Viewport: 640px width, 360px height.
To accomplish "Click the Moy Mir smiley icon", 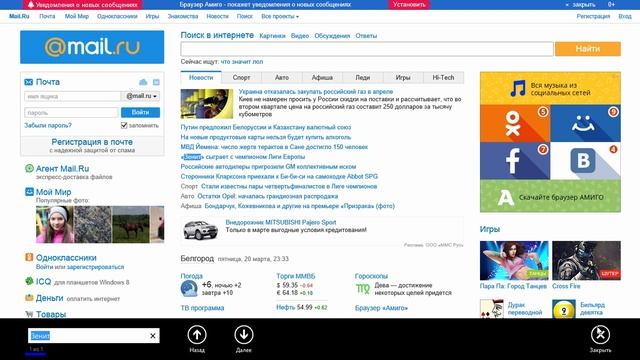I will coord(29,191).
